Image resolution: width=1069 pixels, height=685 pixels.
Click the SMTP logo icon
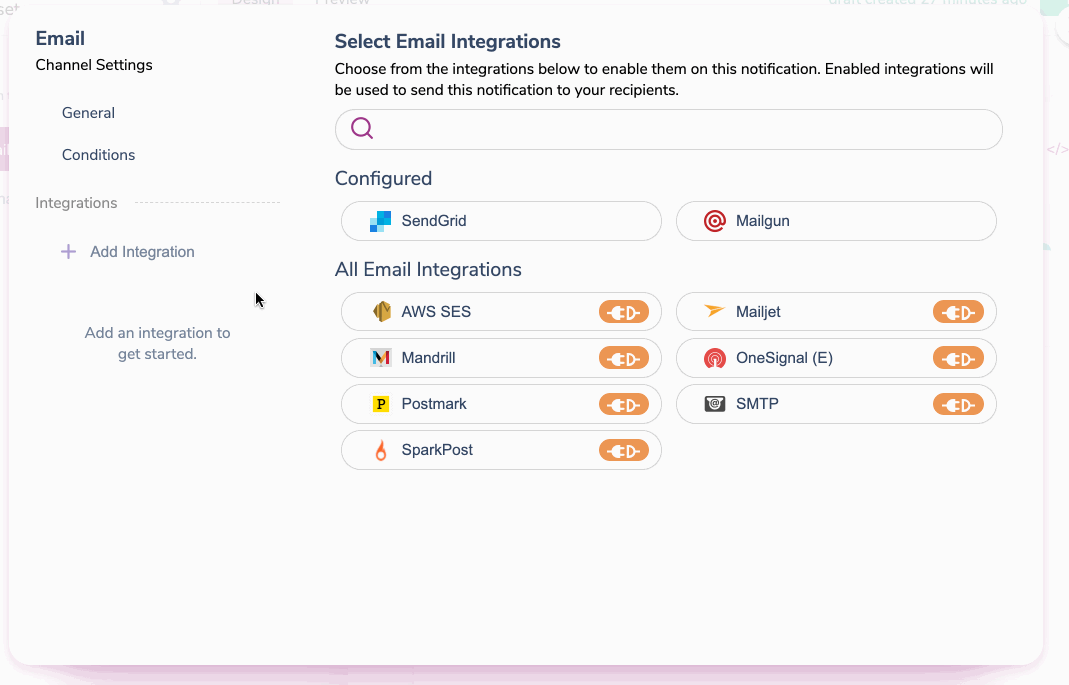click(x=714, y=404)
